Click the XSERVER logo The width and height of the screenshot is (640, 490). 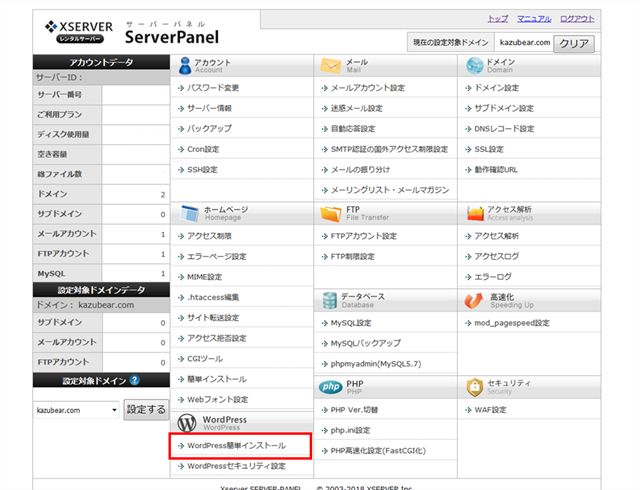click(79, 31)
